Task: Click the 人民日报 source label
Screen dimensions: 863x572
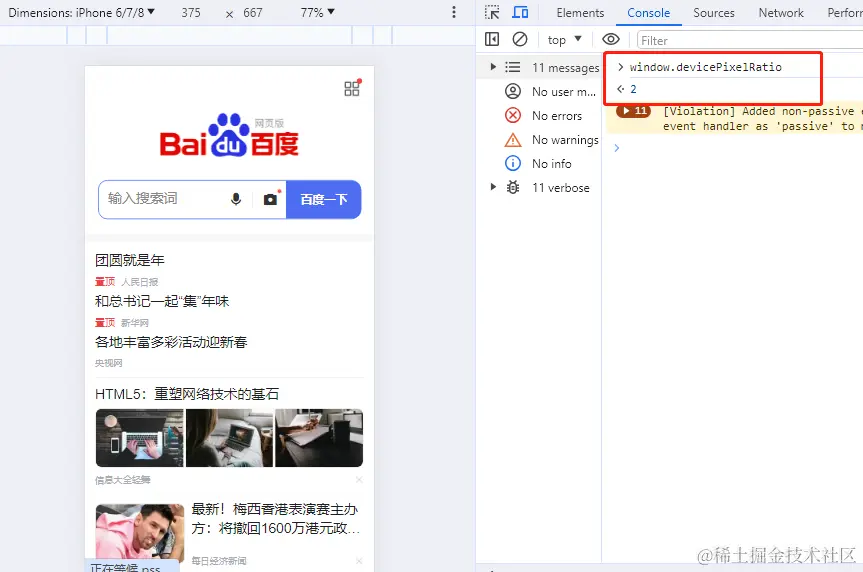Action: [x=140, y=282]
